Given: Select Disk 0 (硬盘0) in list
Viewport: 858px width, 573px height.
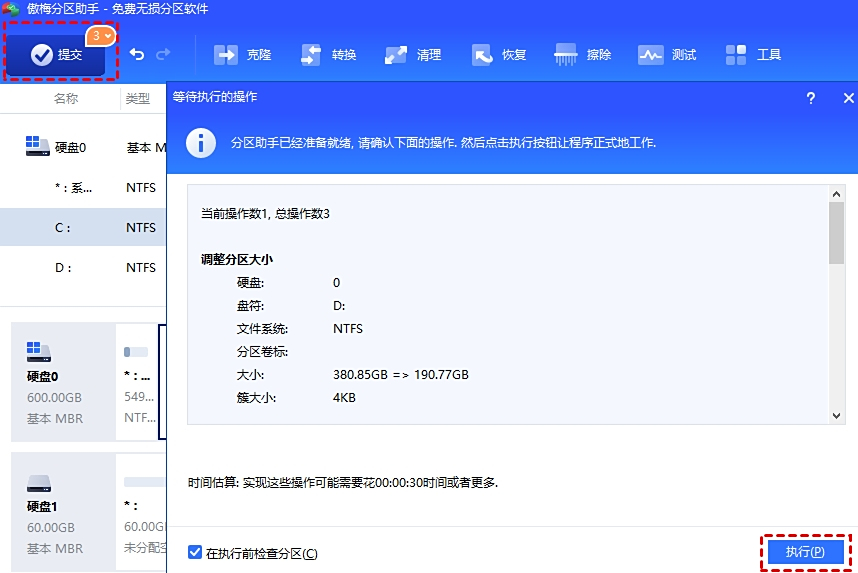Looking at the screenshot, I should pyautogui.click(x=70, y=147).
